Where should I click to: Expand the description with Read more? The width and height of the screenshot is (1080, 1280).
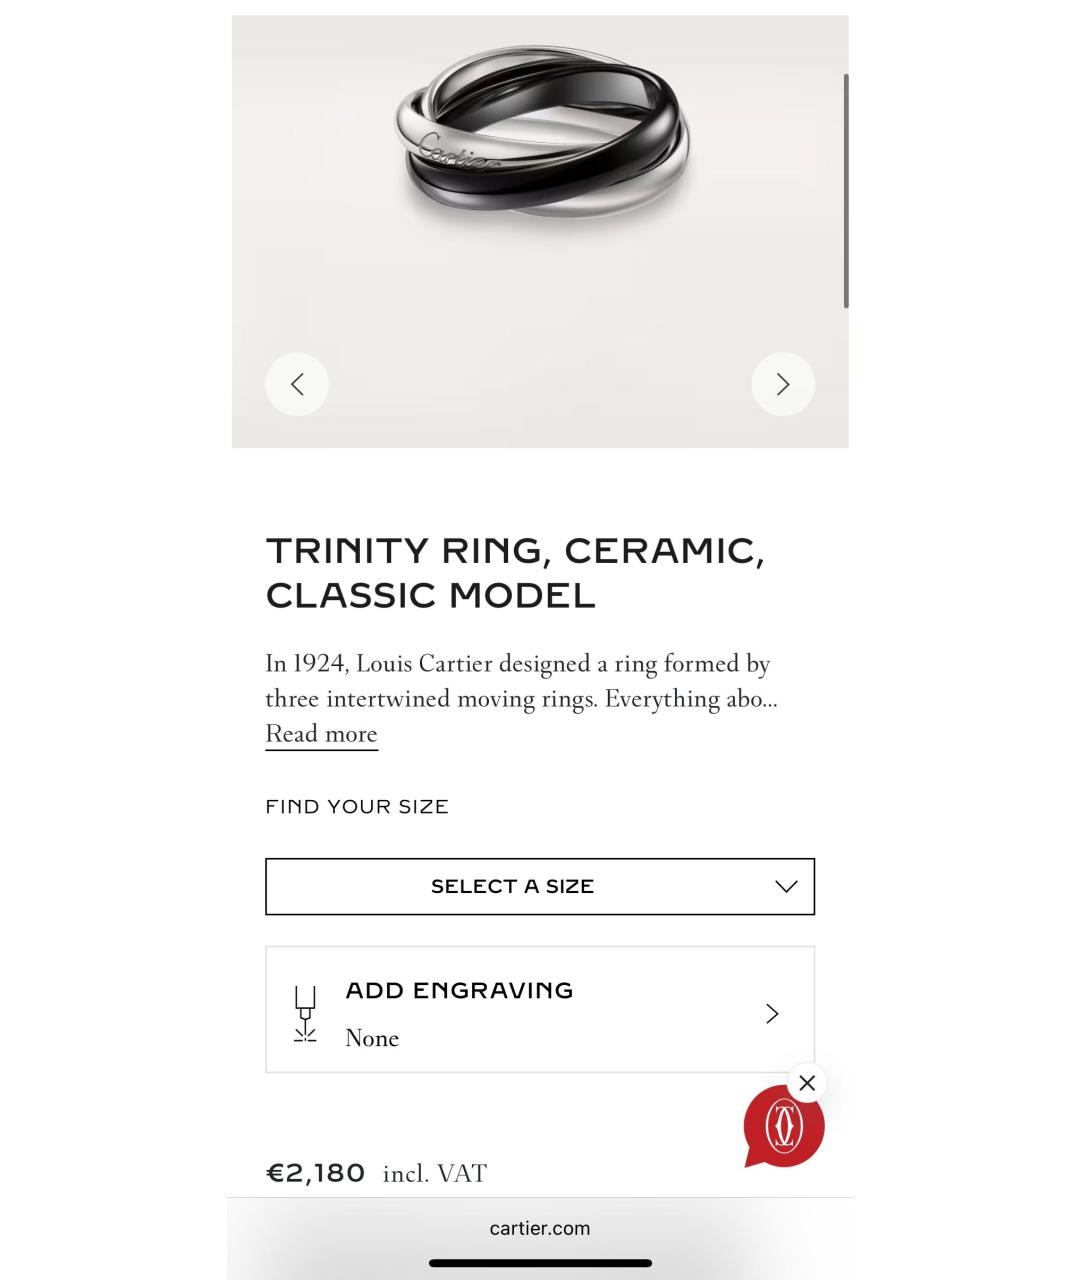point(321,734)
